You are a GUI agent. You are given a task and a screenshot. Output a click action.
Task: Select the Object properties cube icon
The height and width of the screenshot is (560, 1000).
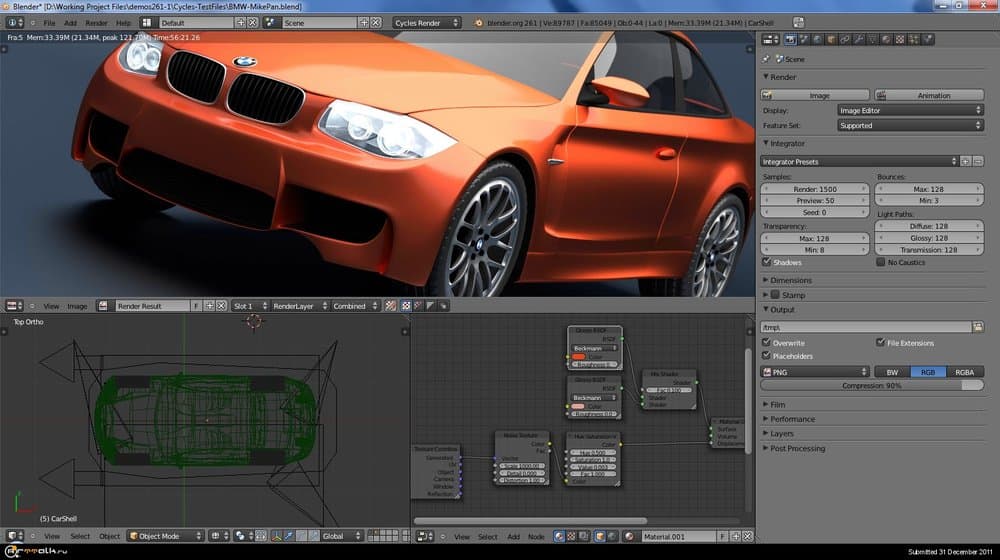tap(831, 39)
